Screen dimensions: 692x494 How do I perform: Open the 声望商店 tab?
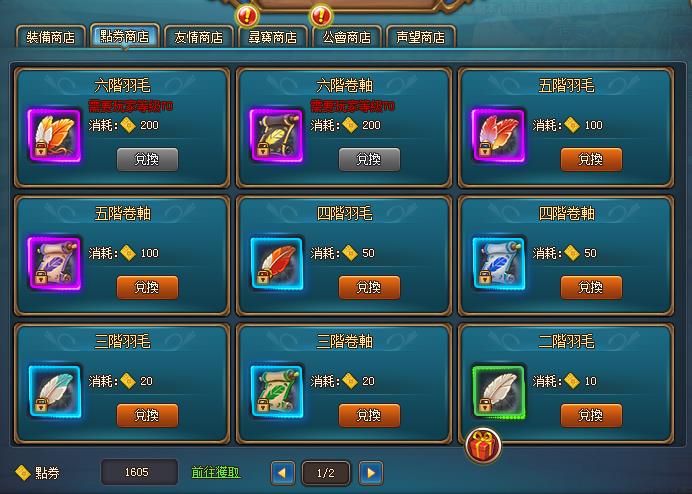click(421, 37)
